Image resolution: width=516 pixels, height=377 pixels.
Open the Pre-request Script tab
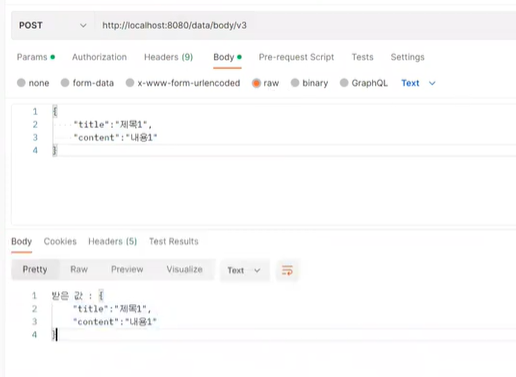(296, 57)
